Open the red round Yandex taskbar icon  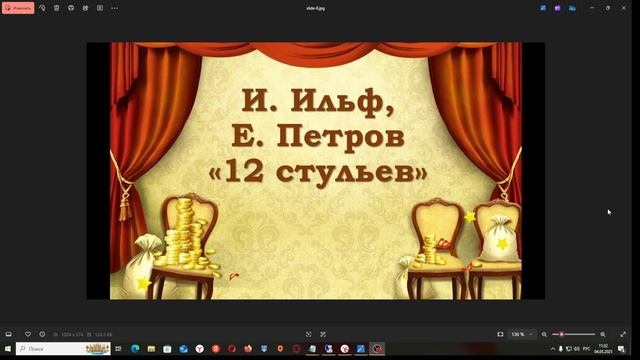(x=216, y=349)
